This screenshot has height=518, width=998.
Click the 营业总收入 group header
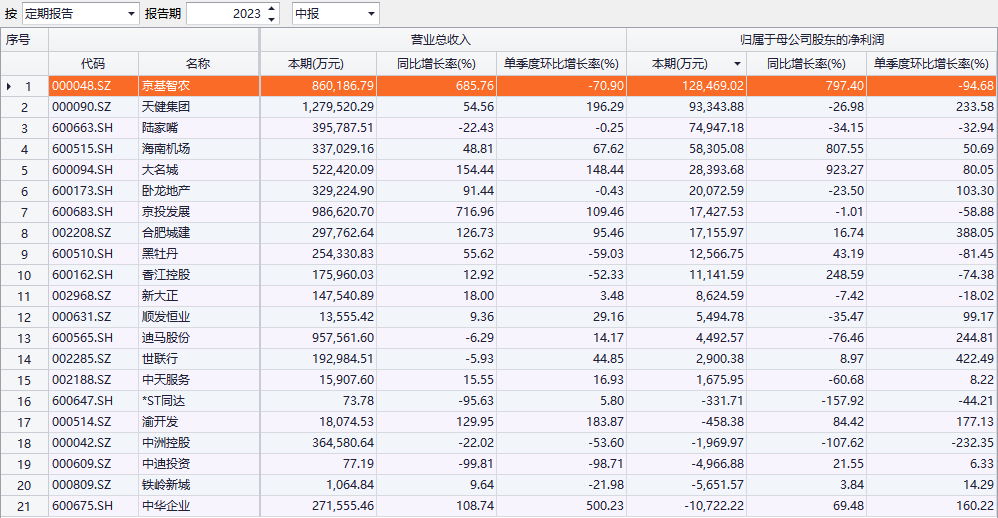point(442,40)
